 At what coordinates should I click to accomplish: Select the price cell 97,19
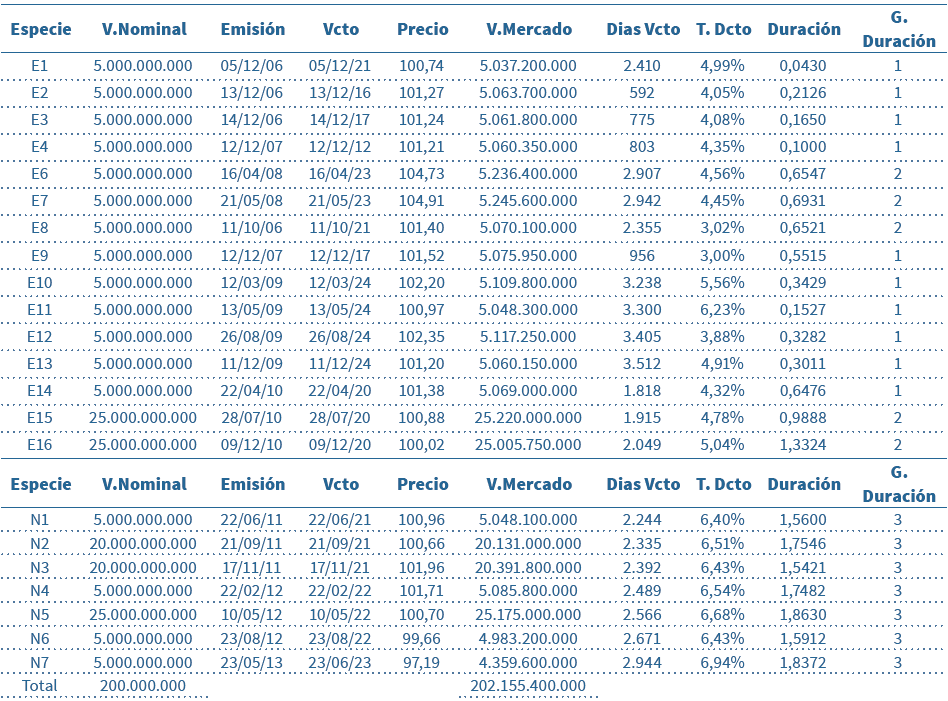click(x=421, y=662)
